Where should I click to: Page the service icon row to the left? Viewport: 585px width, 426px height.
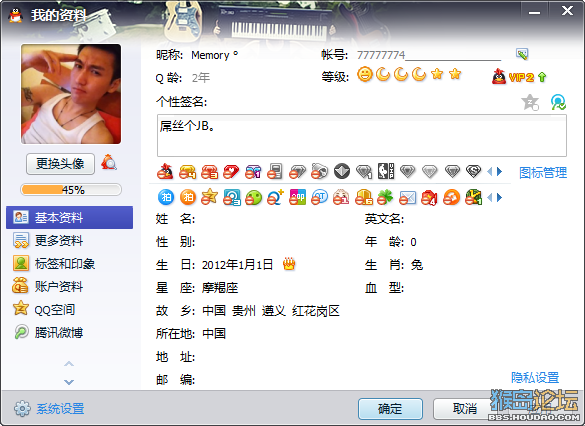(490, 197)
